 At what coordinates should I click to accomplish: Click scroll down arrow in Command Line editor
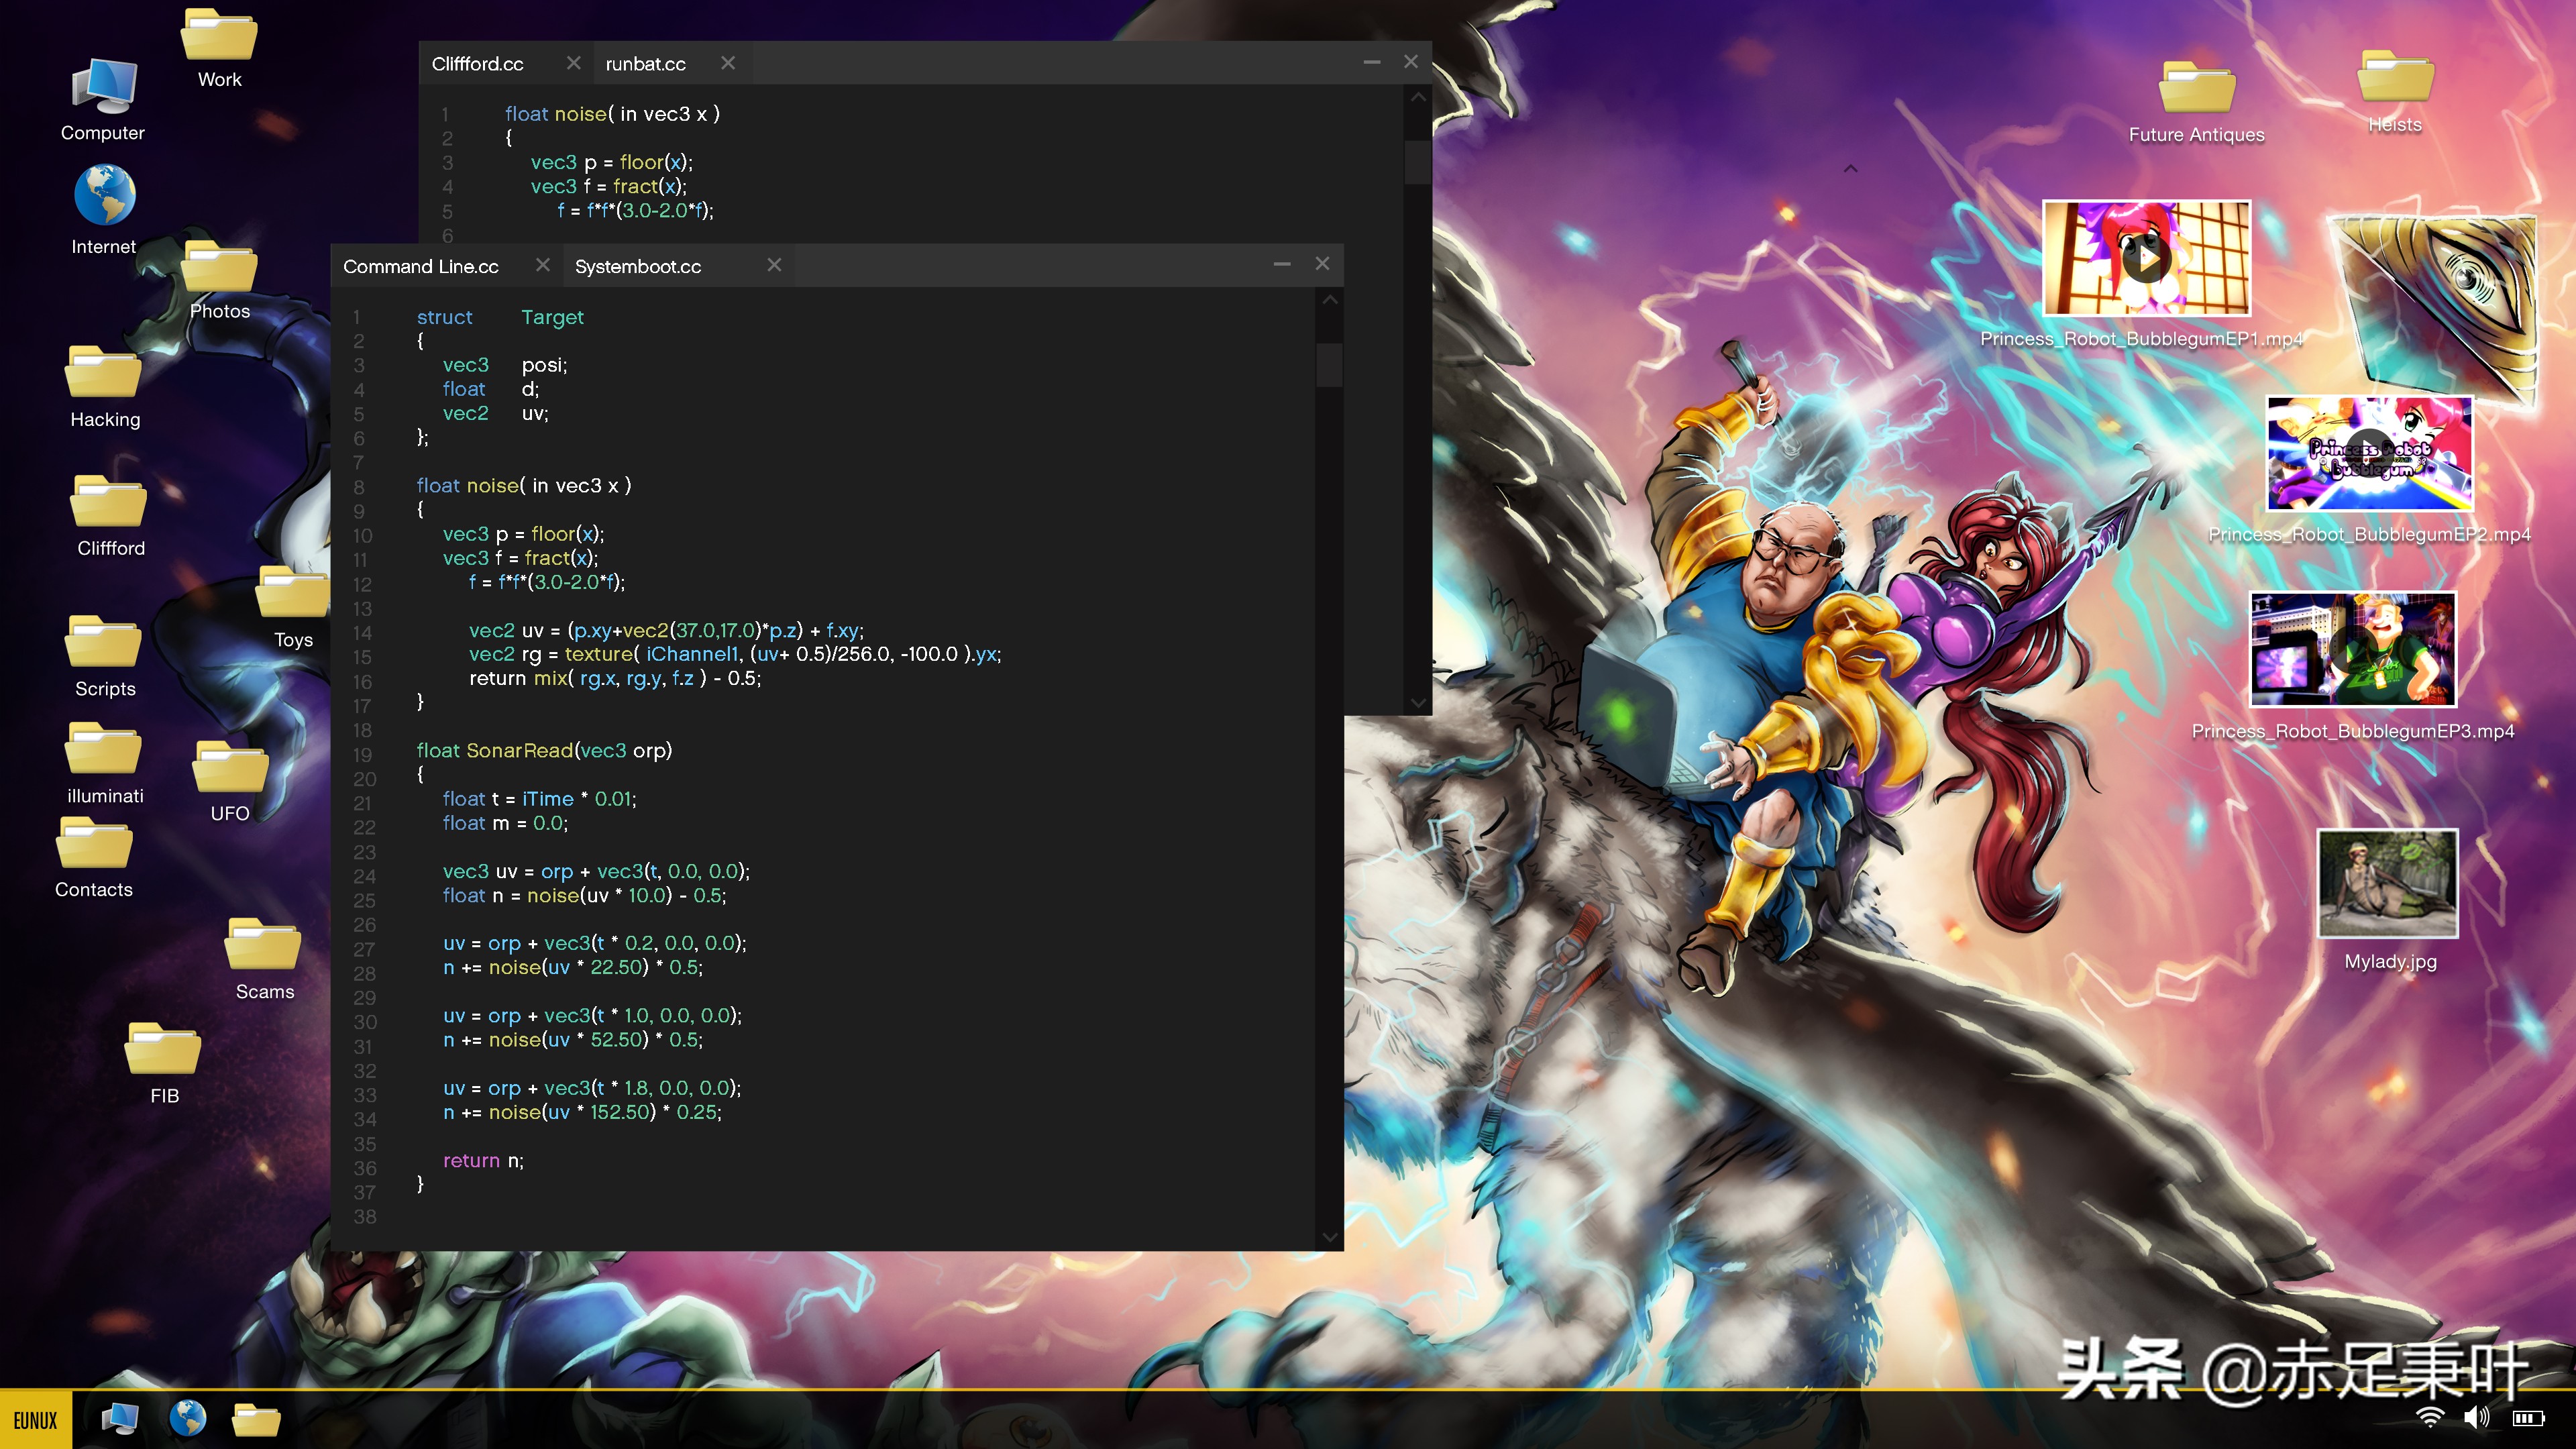pos(1329,1237)
